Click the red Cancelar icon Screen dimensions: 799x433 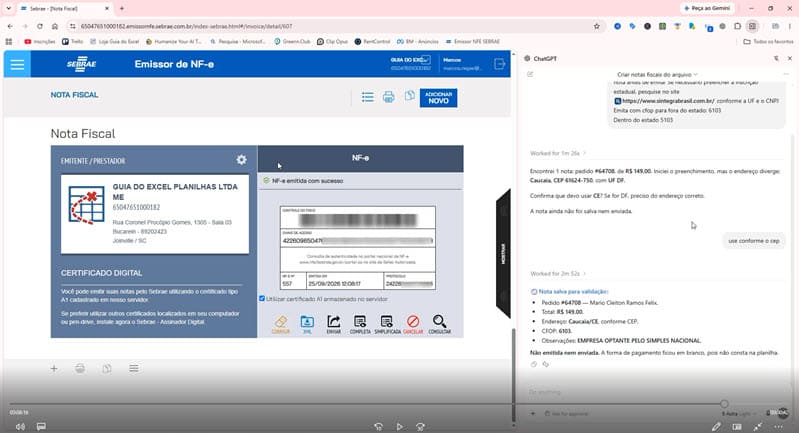coord(413,324)
